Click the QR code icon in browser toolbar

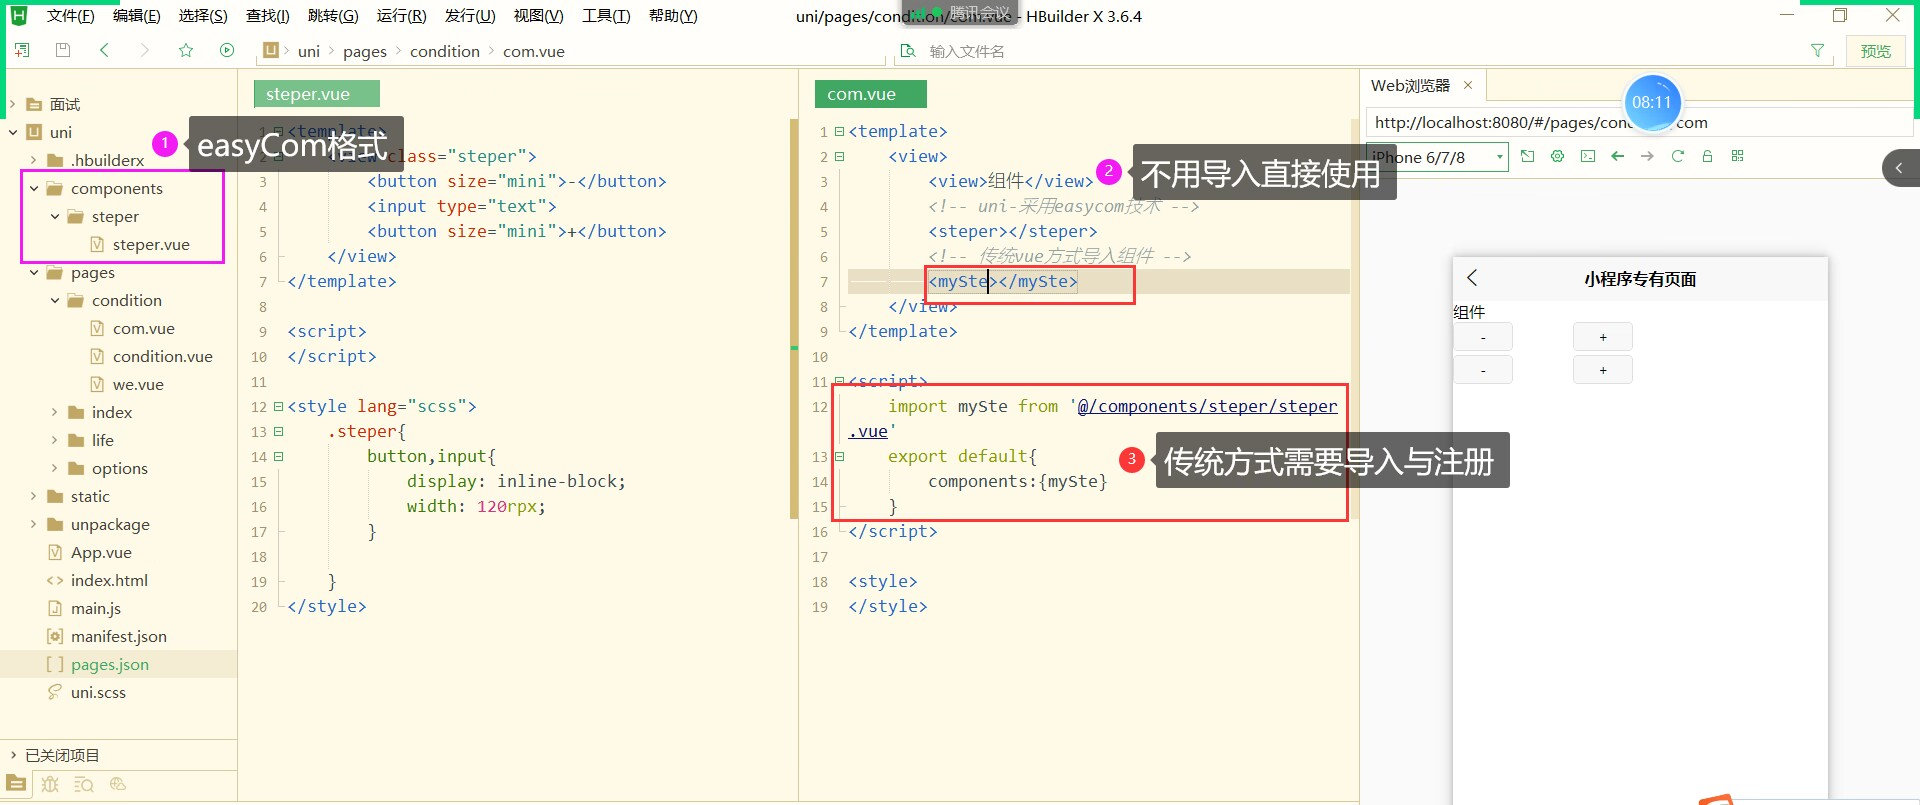[1737, 156]
